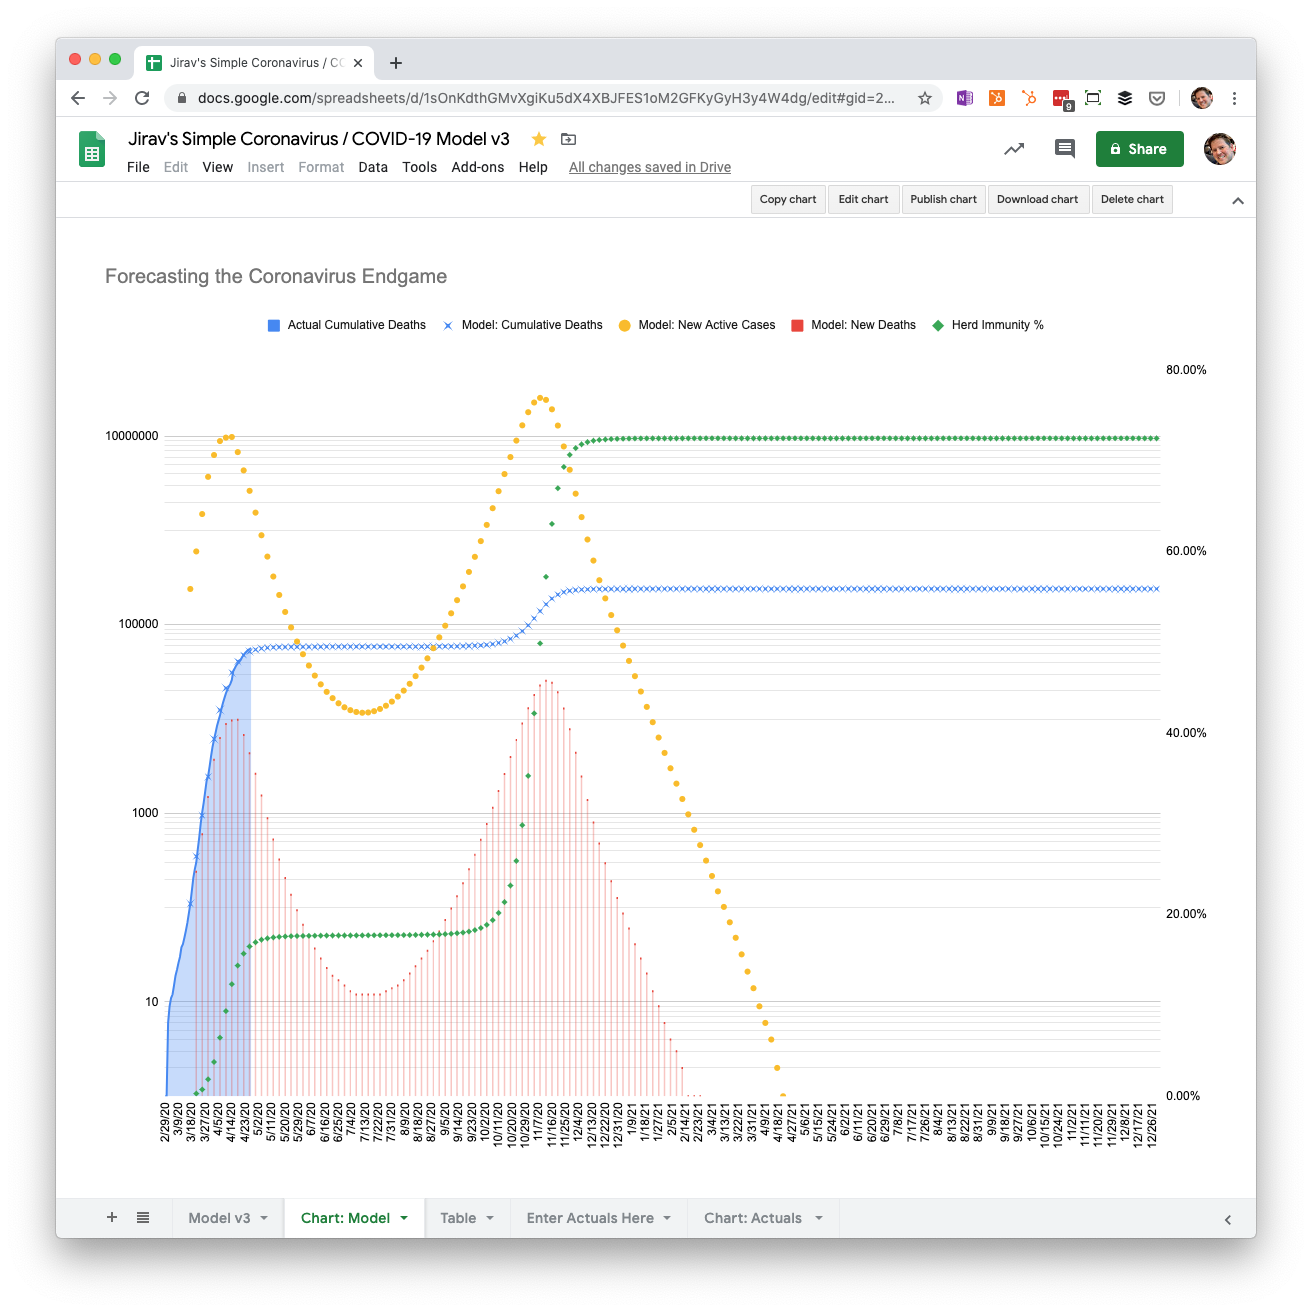Open the Data menu

pyautogui.click(x=373, y=167)
